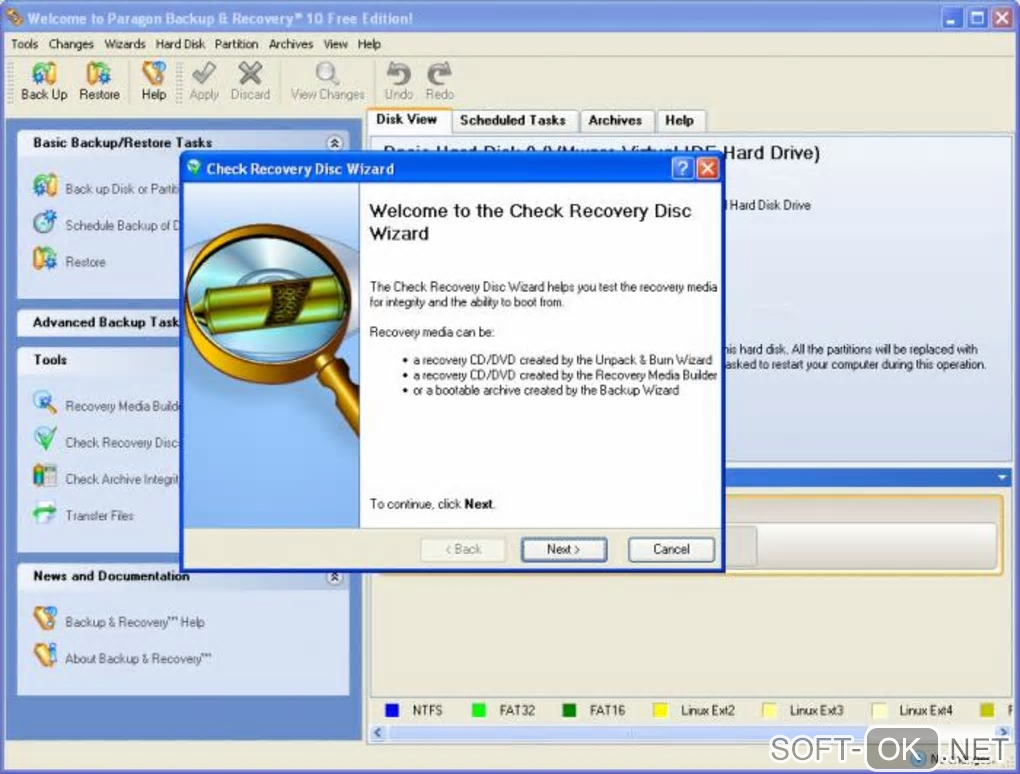Click Recovery Media Builder icon
This screenshot has width=1020, height=774.
45,403
